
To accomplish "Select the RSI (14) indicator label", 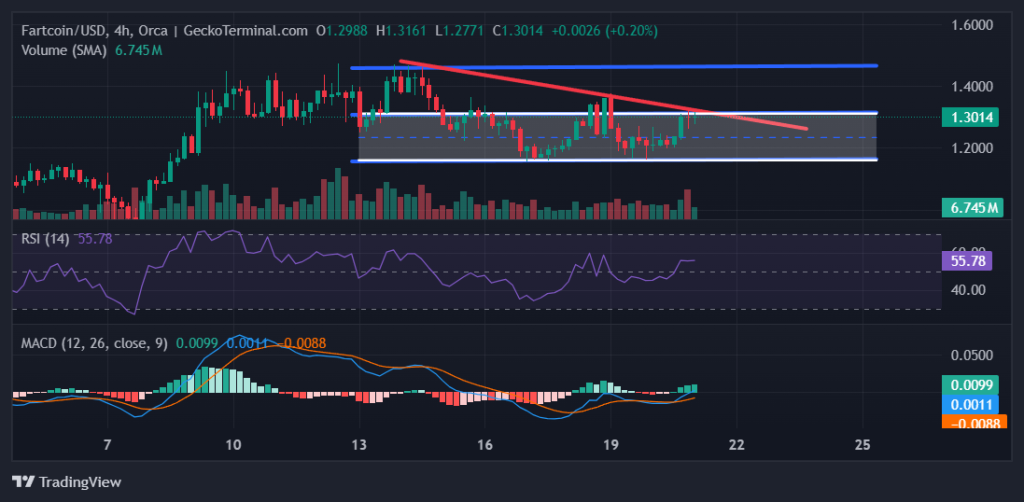I will [42, 237].
